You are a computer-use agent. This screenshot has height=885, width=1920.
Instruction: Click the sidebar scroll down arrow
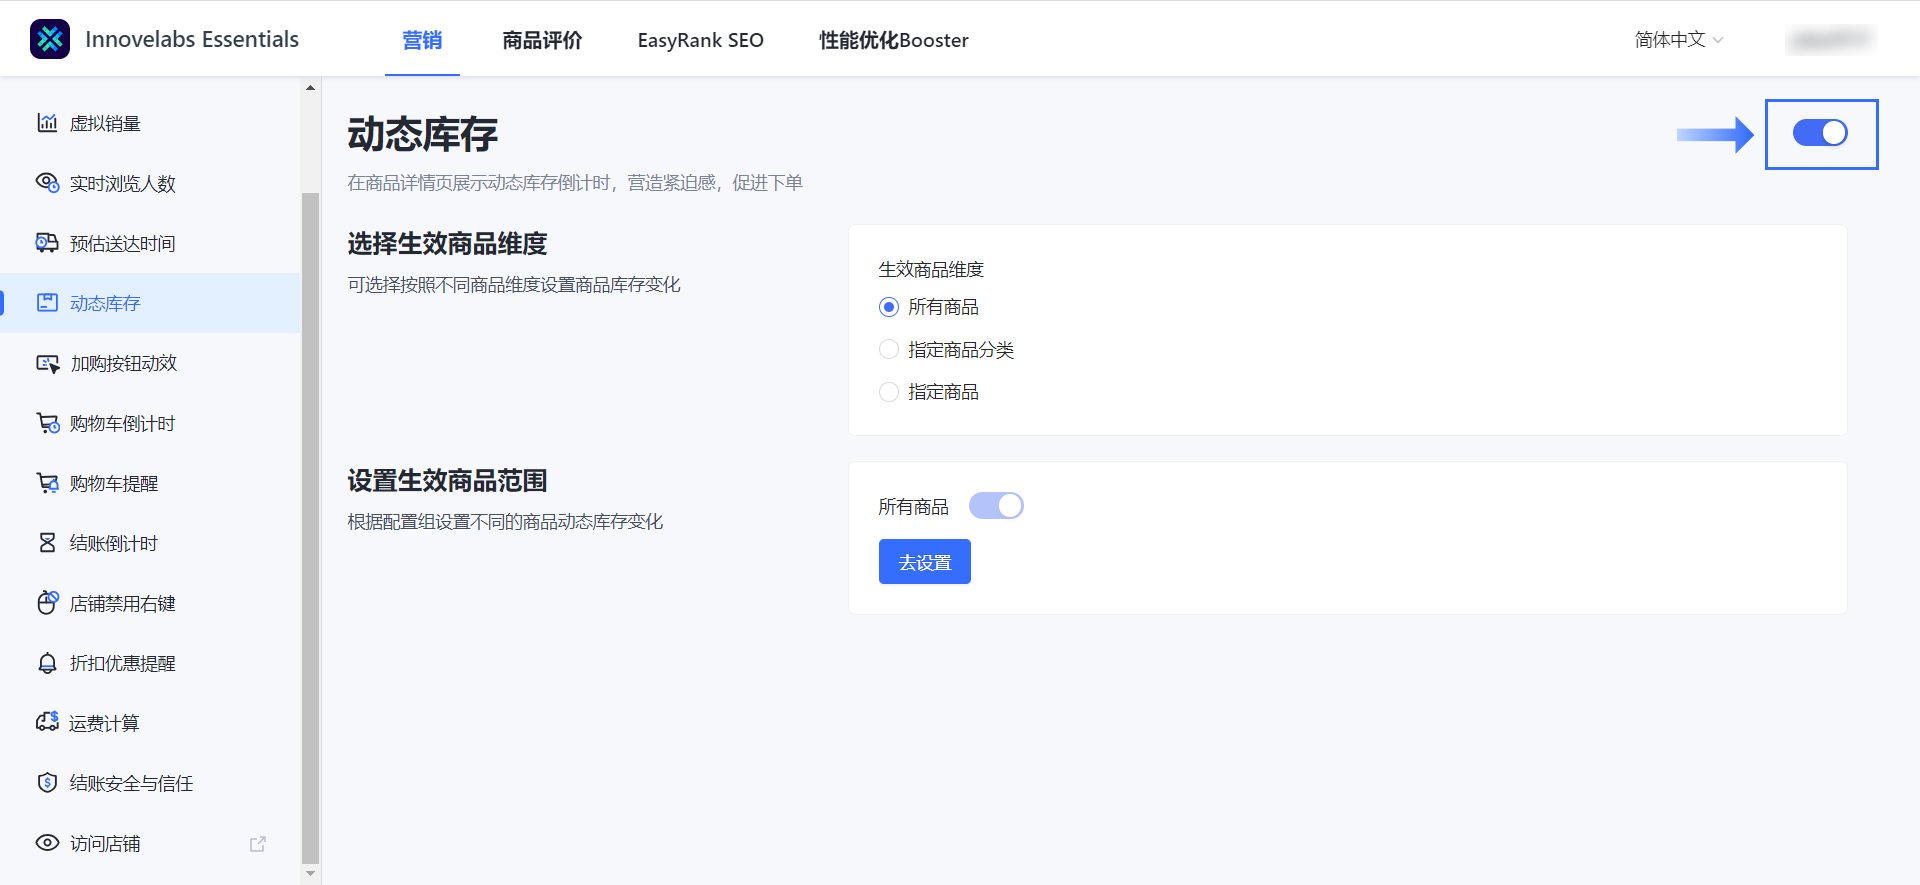tap(310, 873)
